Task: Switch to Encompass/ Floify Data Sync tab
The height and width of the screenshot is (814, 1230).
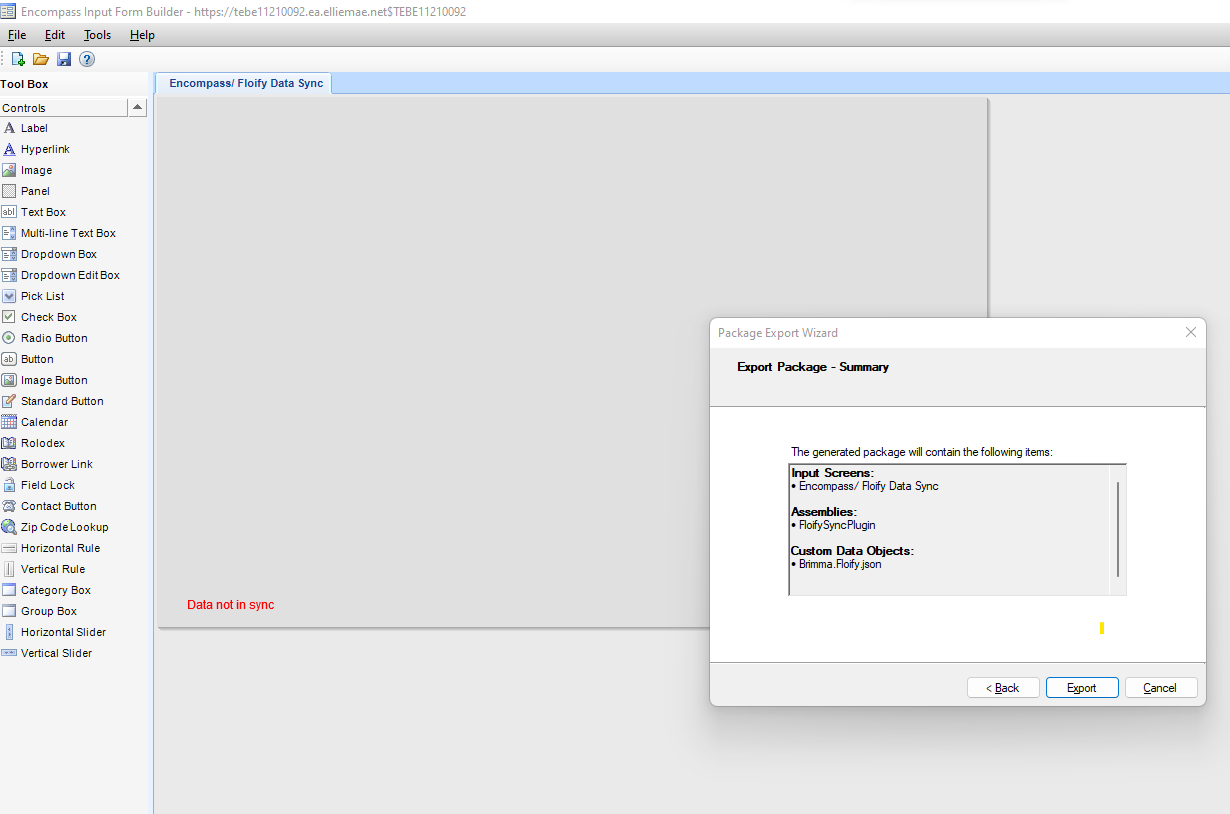Action: 243,83
